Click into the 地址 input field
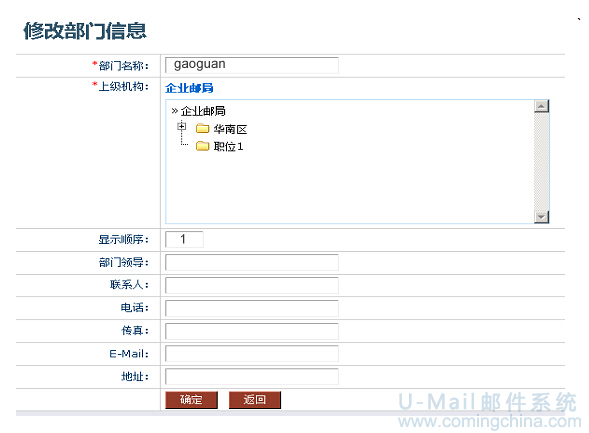Image resolution: width=589 pixels, height=433 pixels. 252,377
